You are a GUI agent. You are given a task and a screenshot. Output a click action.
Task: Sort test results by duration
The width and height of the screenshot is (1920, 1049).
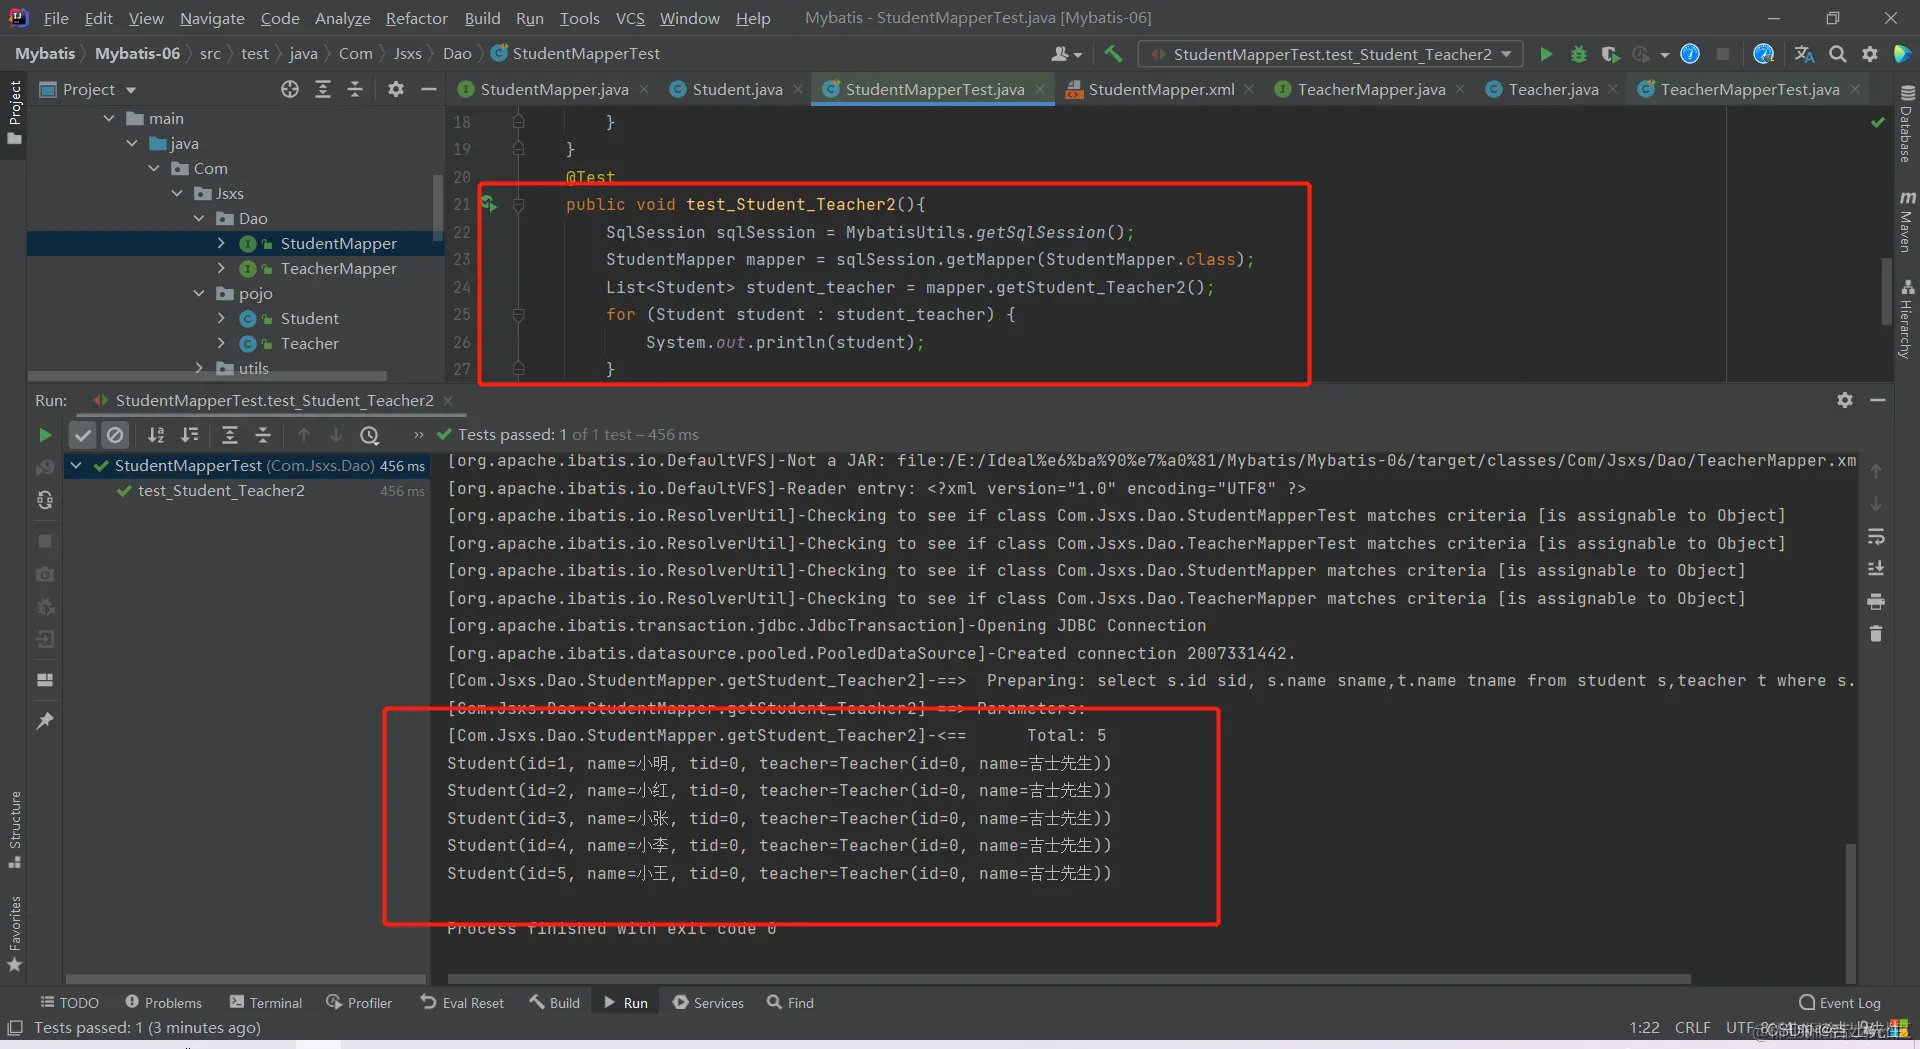(189, 435)
